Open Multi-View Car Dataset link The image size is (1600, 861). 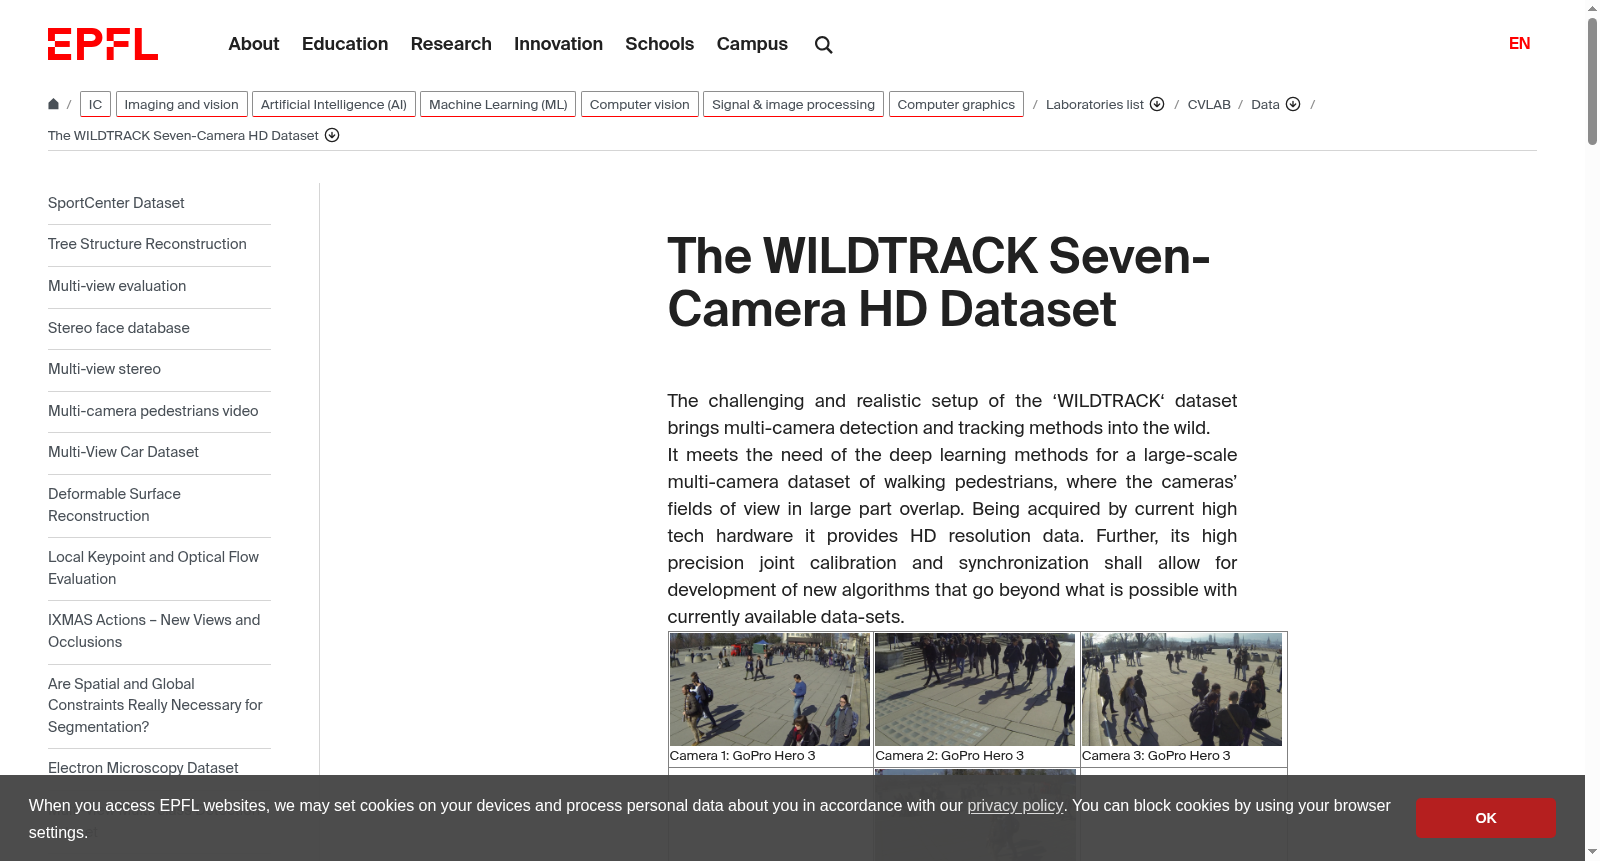click(123, 452)
